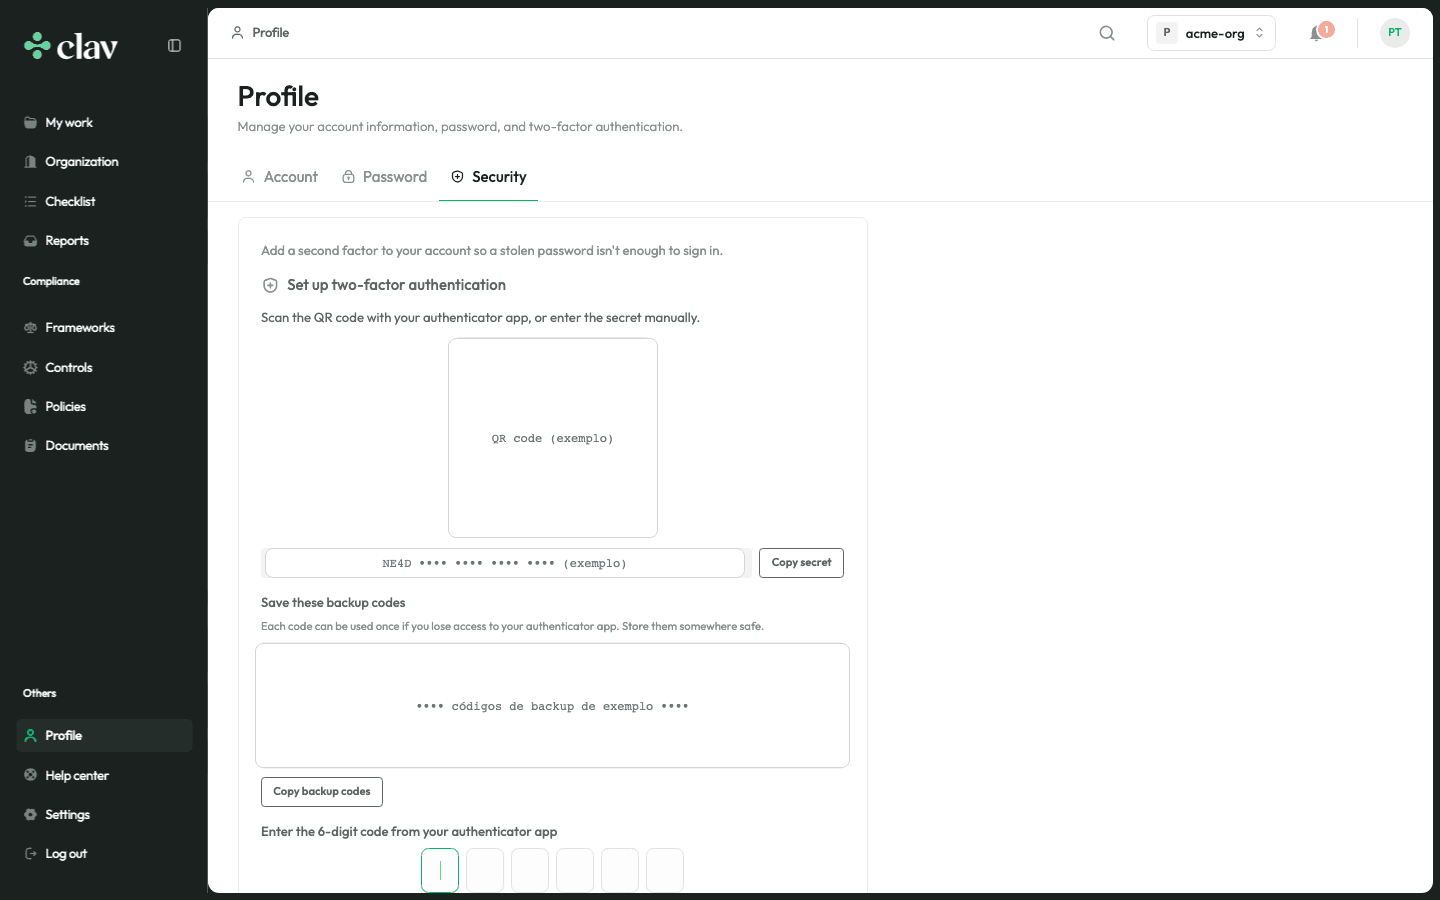
Task: Click the My work folder icon
Action: click(x=30, y=123)
